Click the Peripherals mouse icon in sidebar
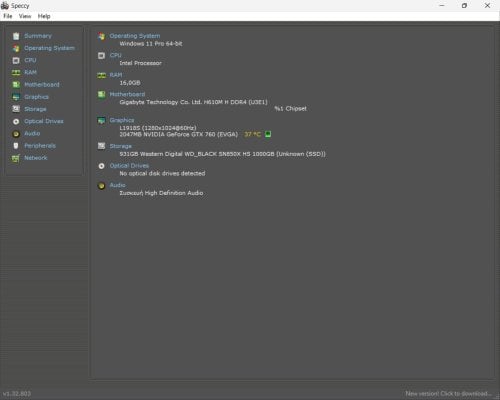The image size is (500, 400). pos(16,146)
